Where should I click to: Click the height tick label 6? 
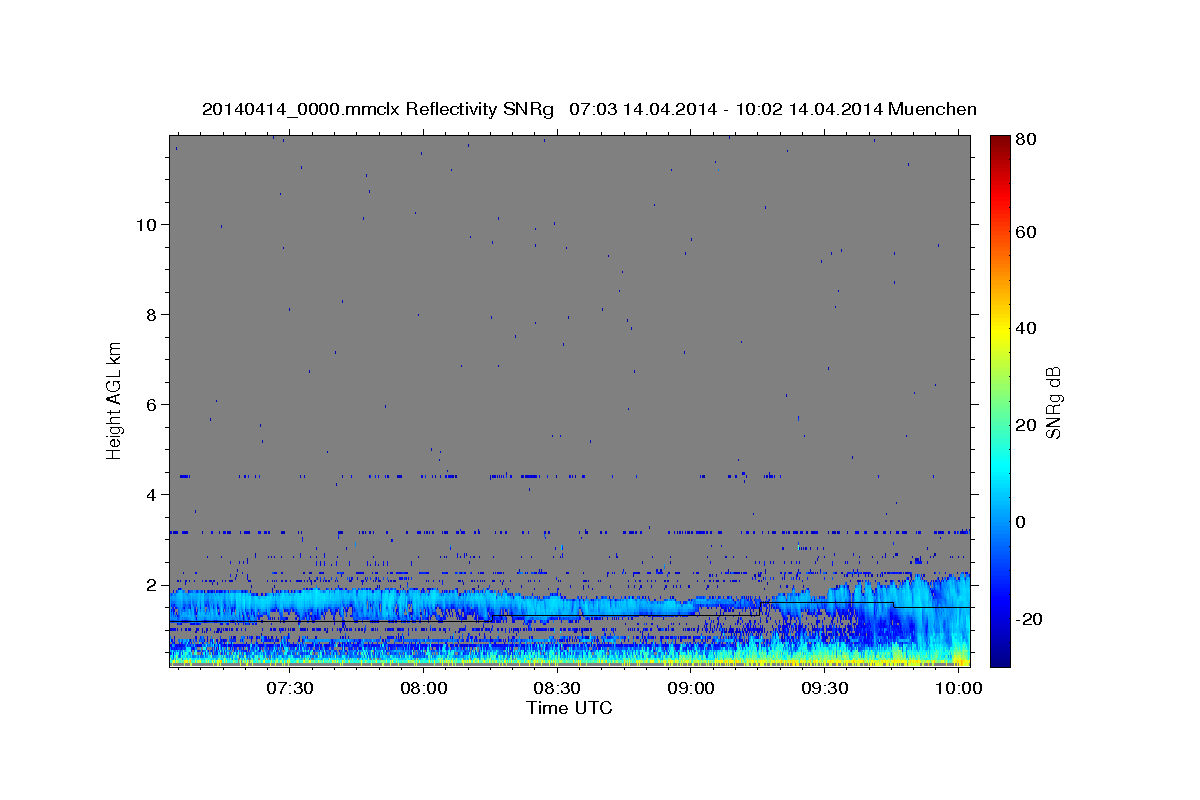[x=152, y=404]
